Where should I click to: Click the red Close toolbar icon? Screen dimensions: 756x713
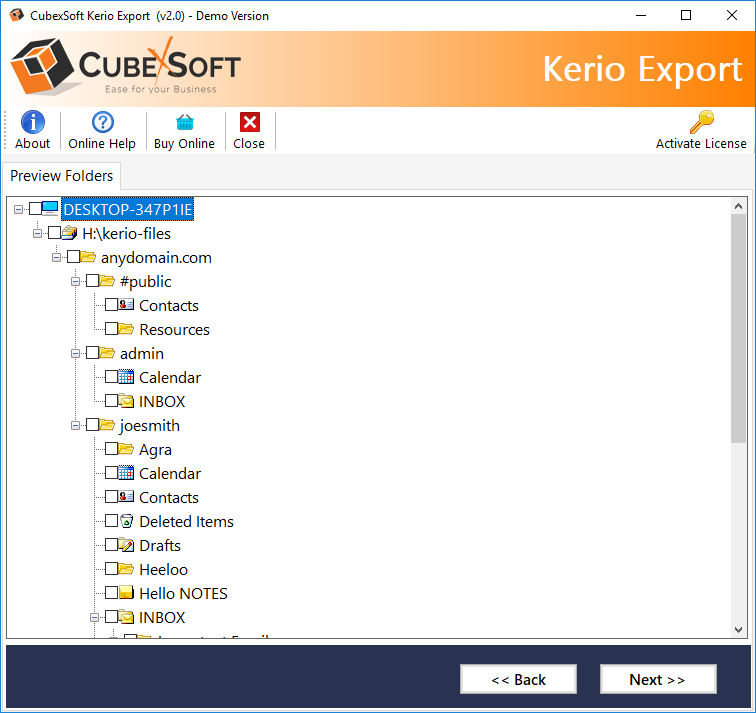click(250, 122)
